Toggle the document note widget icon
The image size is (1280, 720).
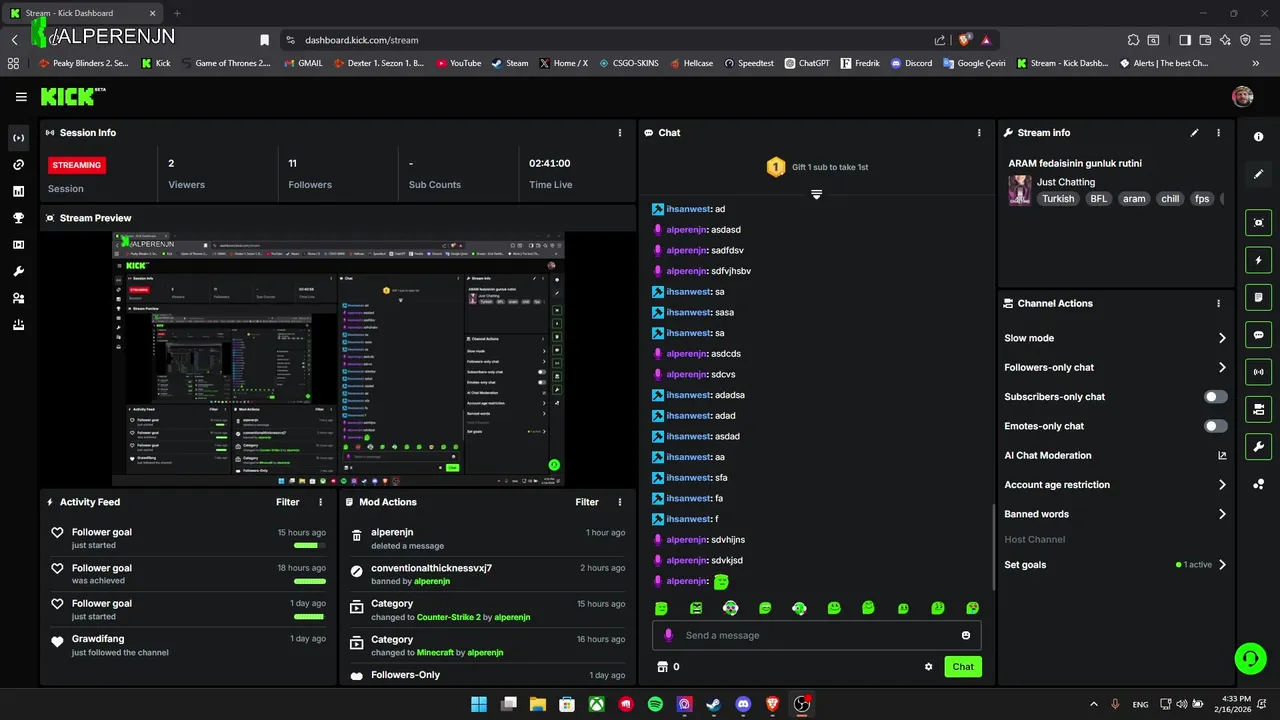(1259, 298)
